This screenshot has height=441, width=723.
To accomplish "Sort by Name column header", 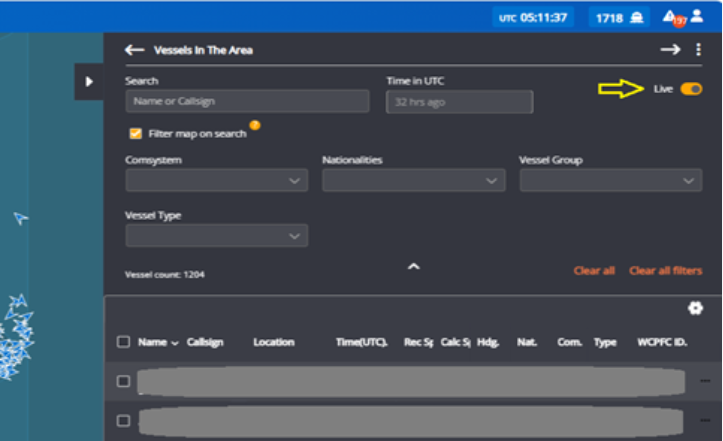I will (158, 342).
